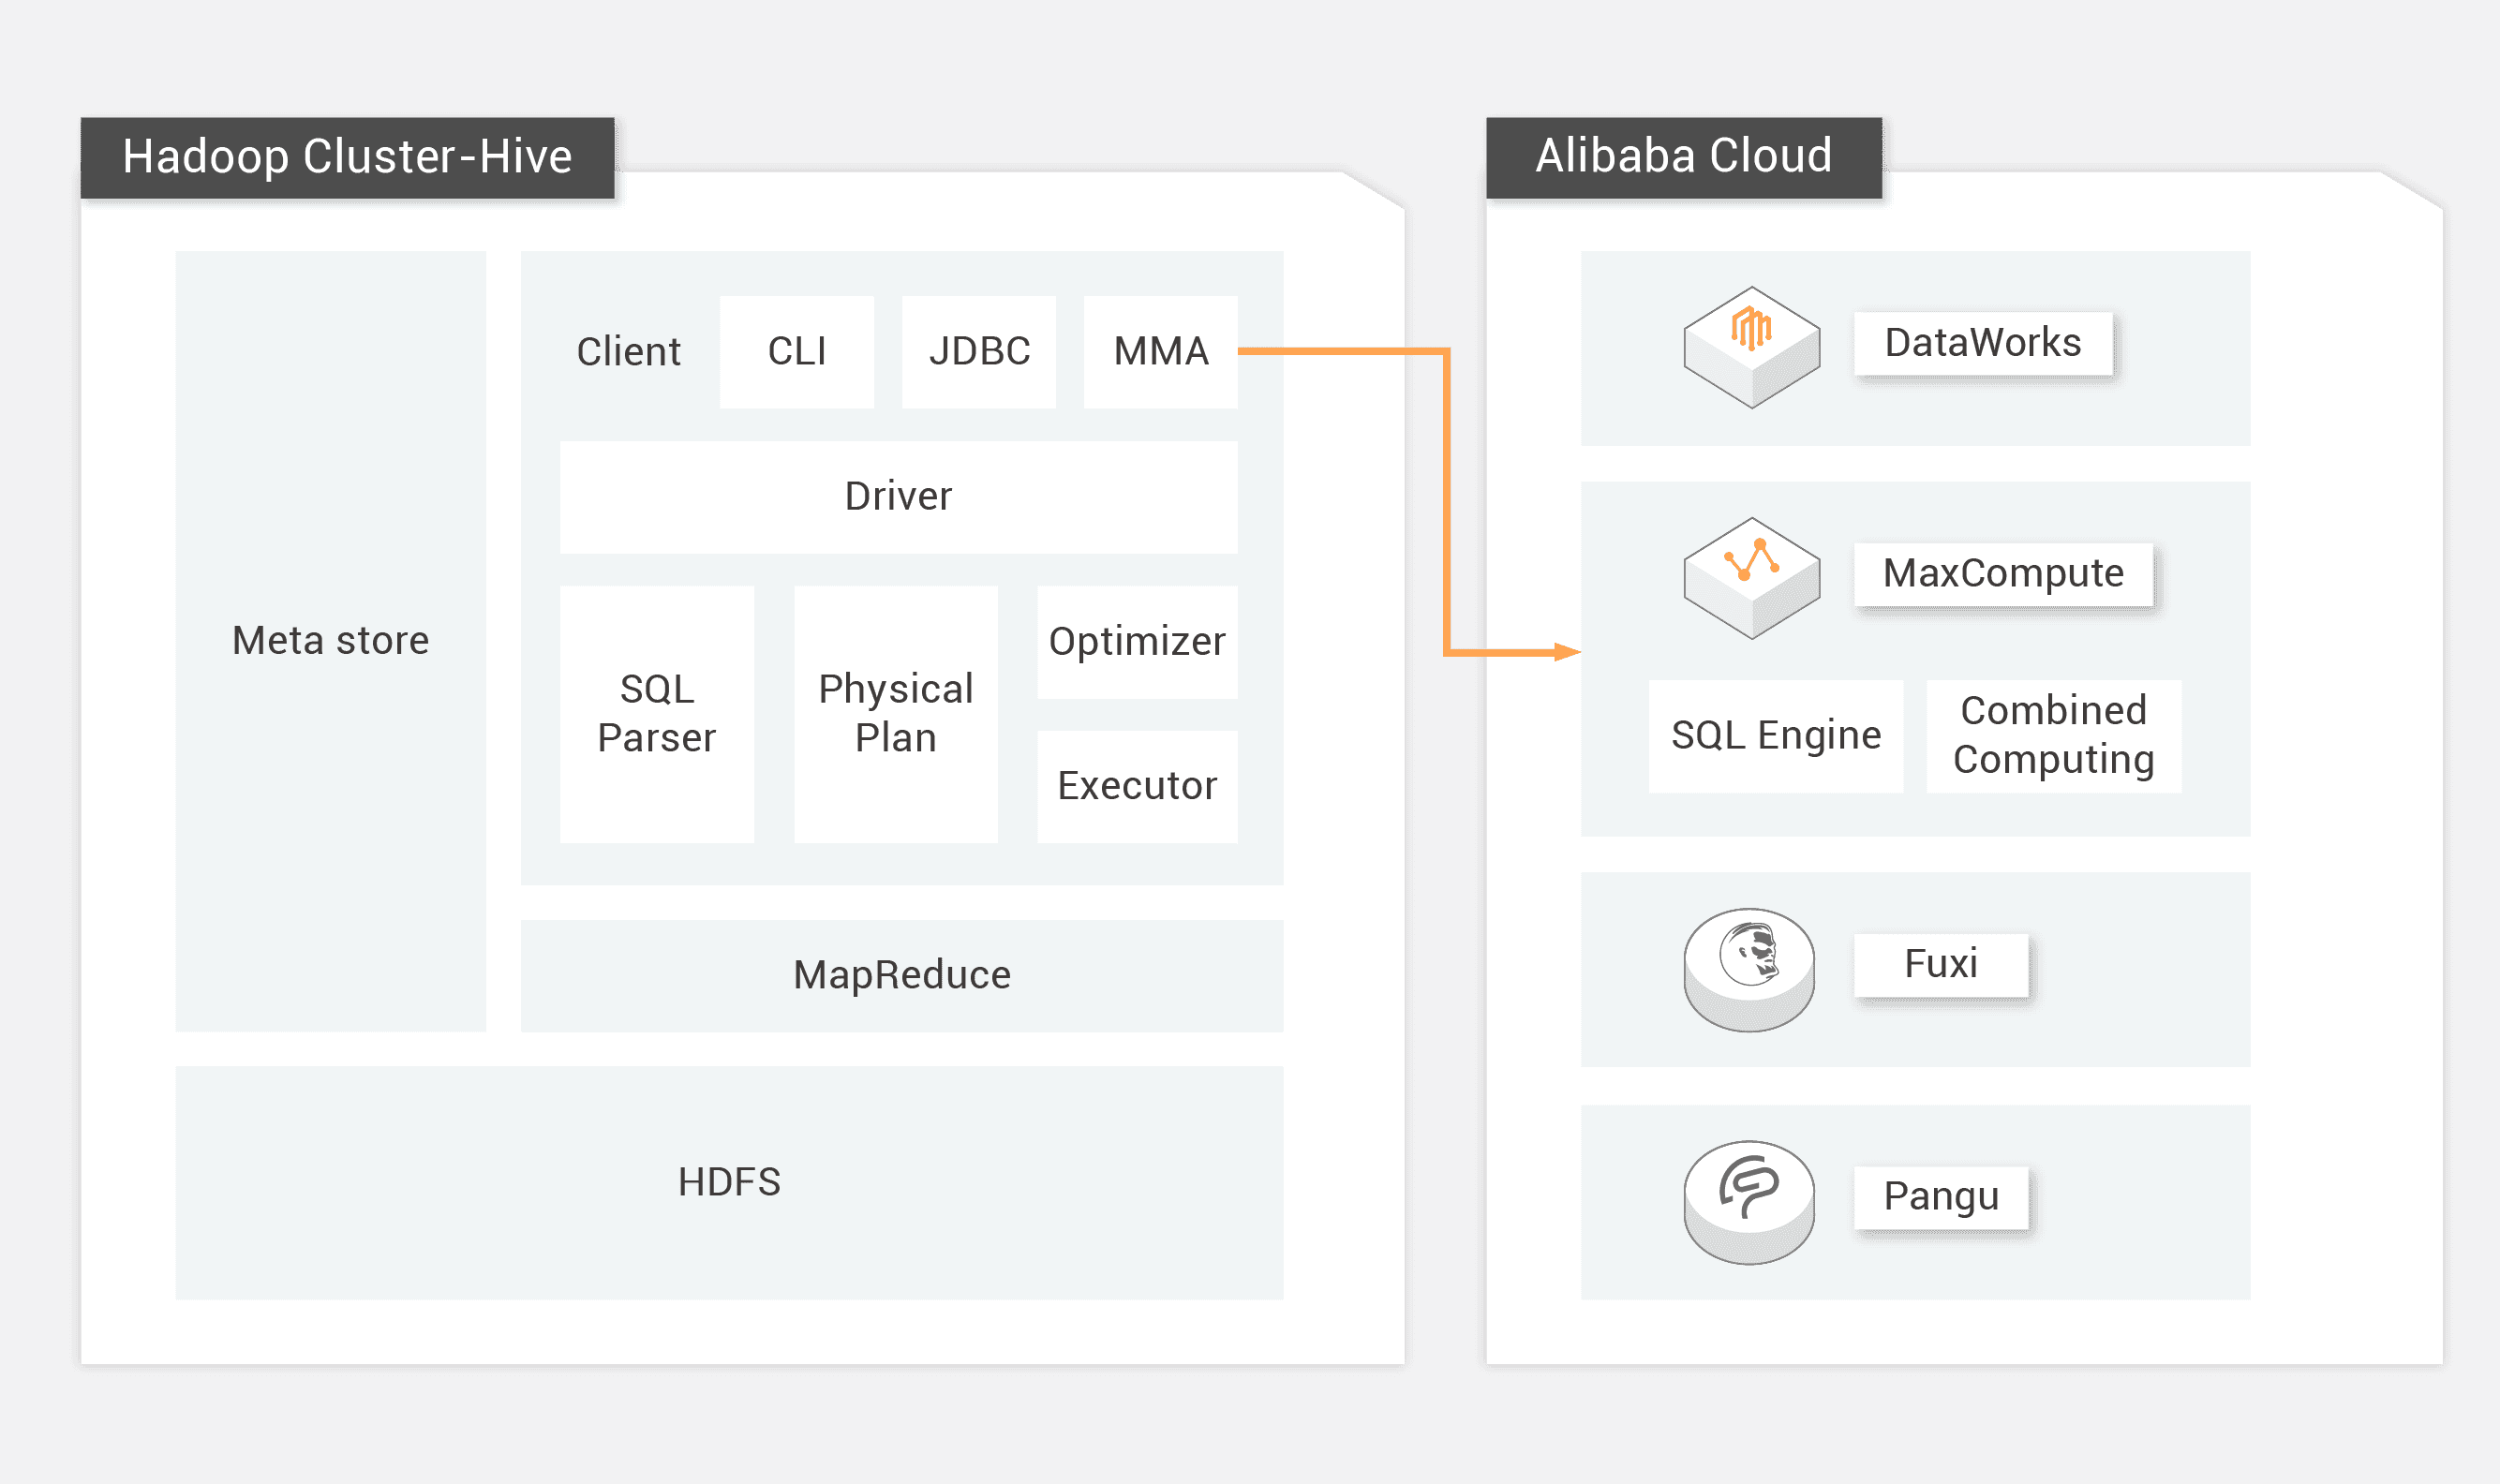Click the Fuxi label box

tap(1940, 964)
